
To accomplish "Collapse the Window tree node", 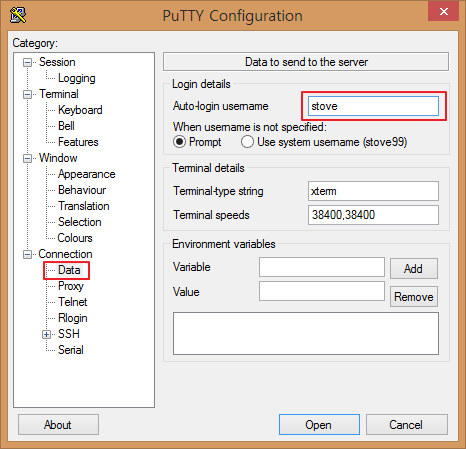I will (27, 158).
